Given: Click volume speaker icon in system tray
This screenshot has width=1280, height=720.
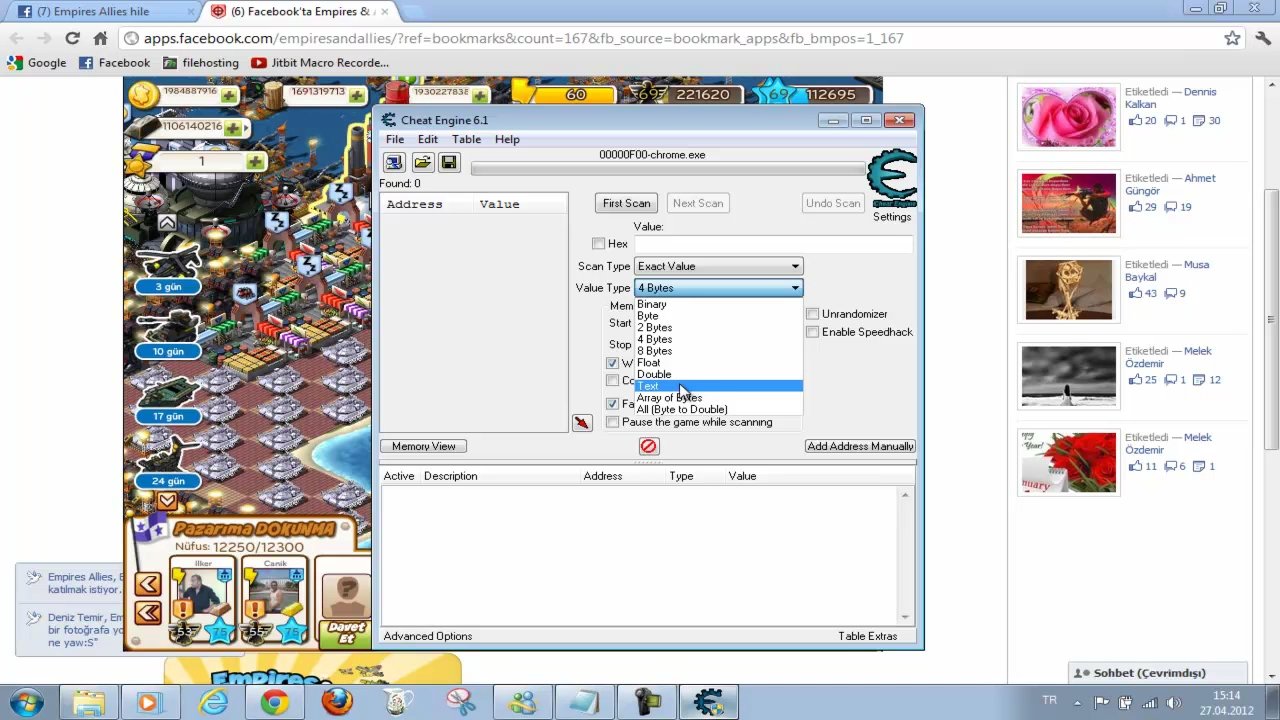Looking at the screenshot, I should [x=1174, y=703].
